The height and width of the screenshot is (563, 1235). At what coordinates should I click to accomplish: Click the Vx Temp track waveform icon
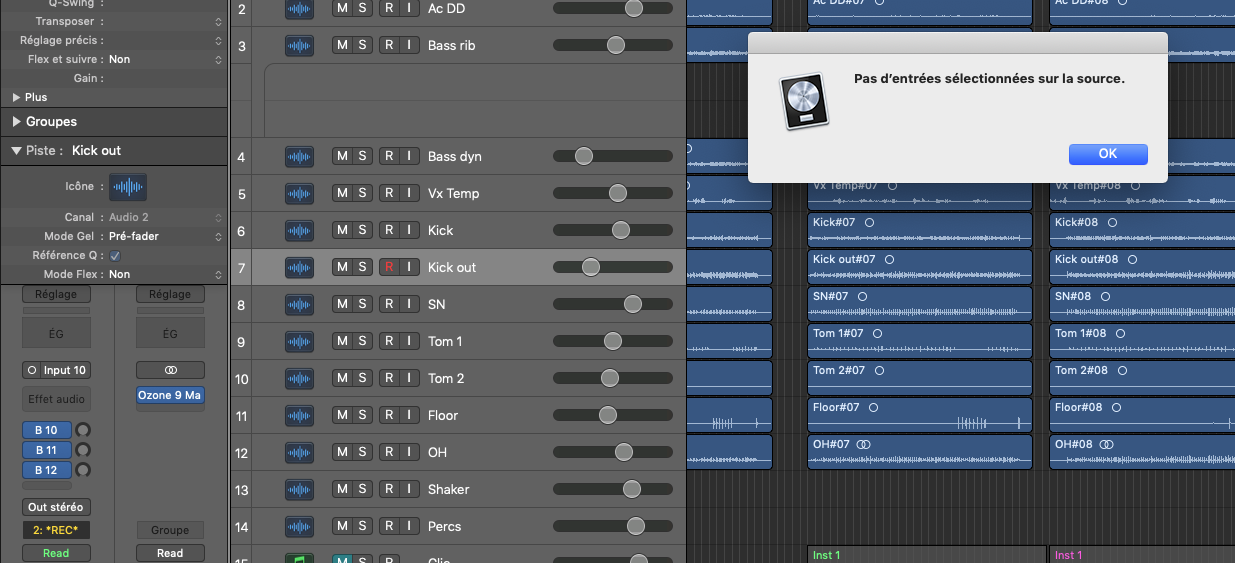coord(299,193)
